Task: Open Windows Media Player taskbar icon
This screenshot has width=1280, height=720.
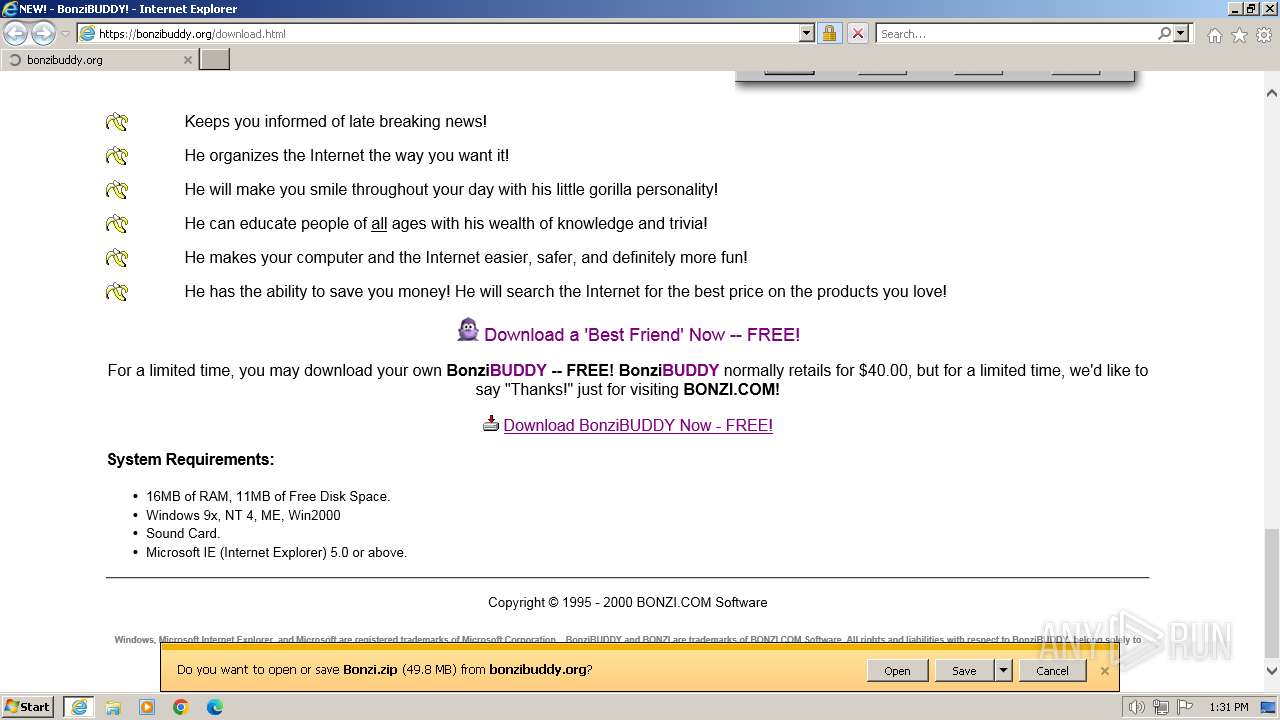Action: point(147,707)
